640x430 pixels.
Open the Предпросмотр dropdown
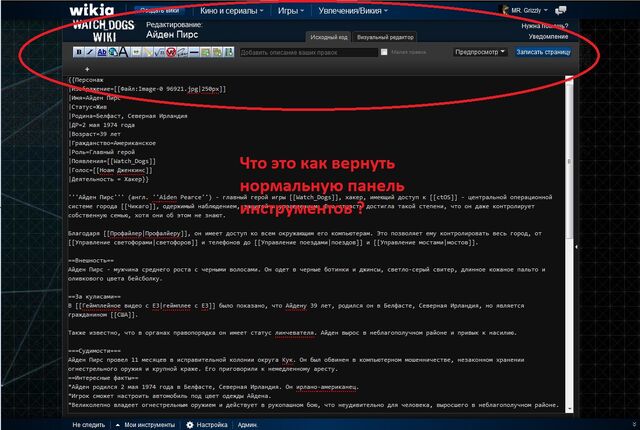point(480,52)
